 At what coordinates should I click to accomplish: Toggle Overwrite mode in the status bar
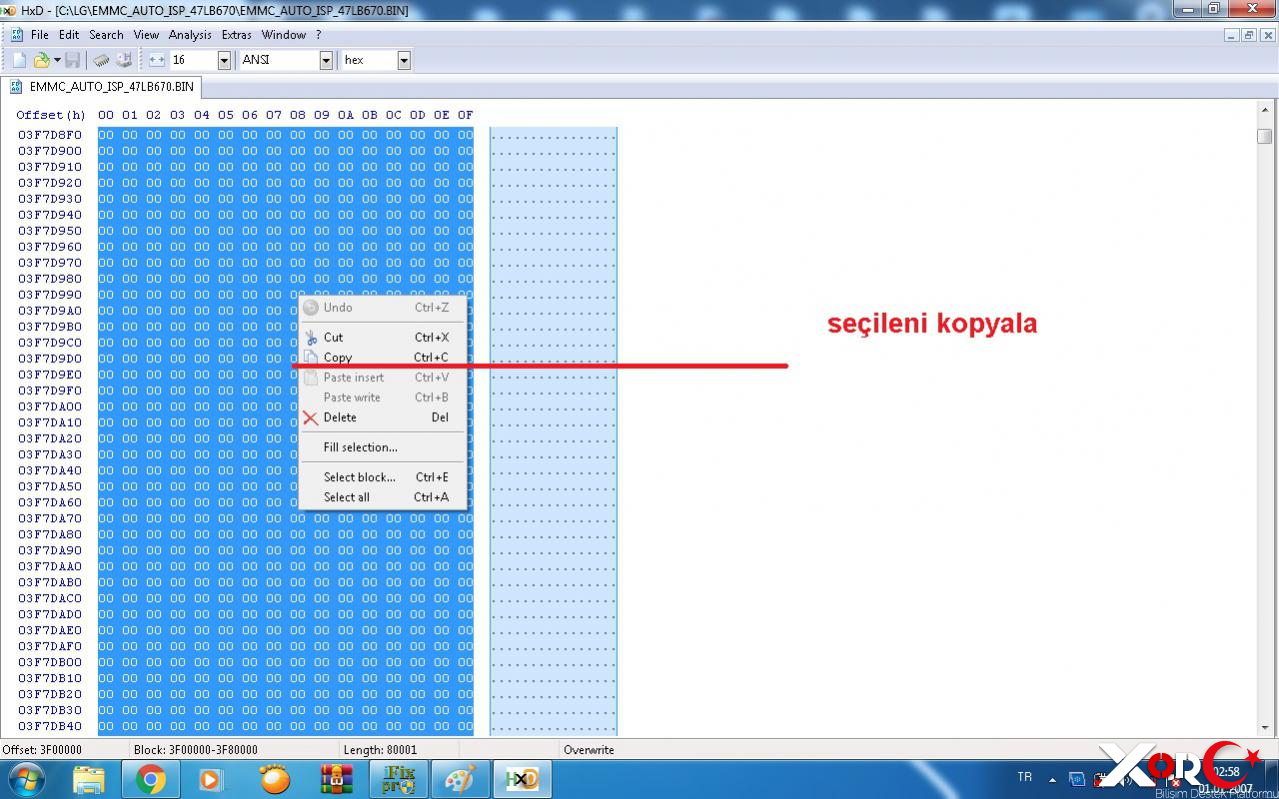(589, 749)
